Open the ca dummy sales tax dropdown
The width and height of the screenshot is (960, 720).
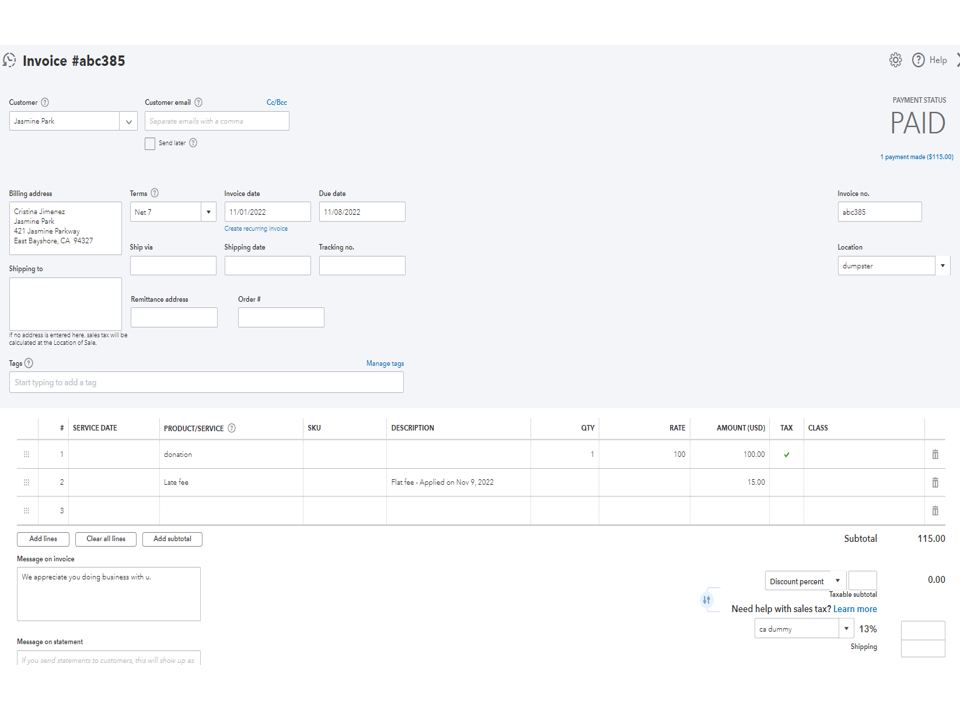(844, 628)
